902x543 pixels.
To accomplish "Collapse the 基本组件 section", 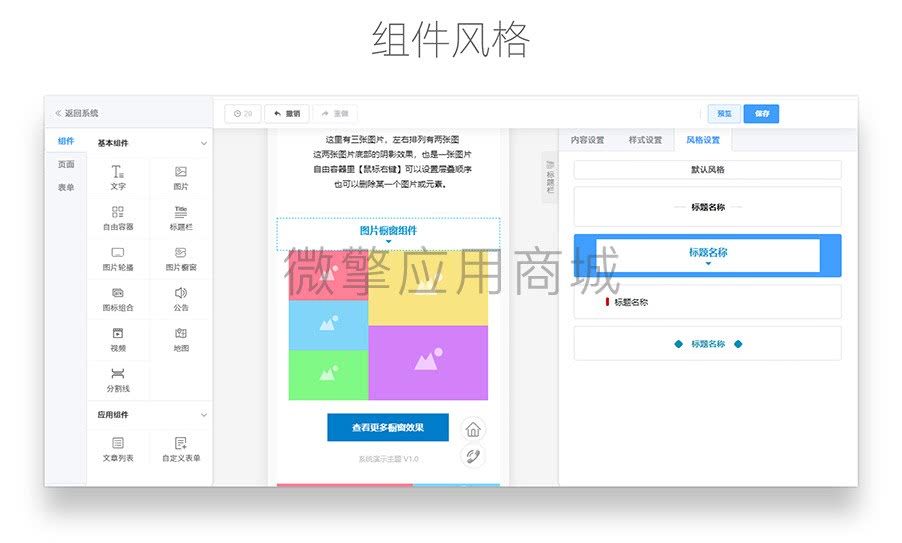I will (204, 143).
